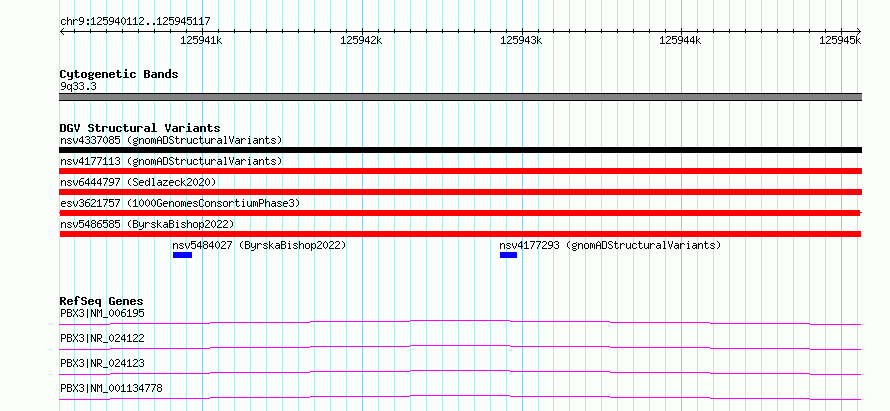Open the nsv6444797 Sedlazeck2020 label
Viewport: 890px width, 411px height.
pyautogui.click(x=138, y=182)
